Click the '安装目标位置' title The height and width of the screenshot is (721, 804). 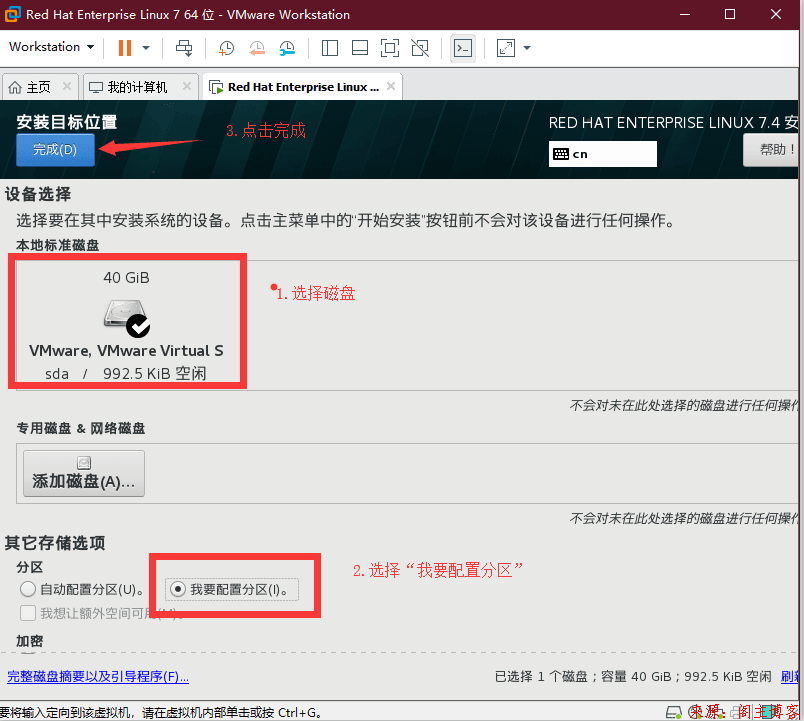point(67,122)
